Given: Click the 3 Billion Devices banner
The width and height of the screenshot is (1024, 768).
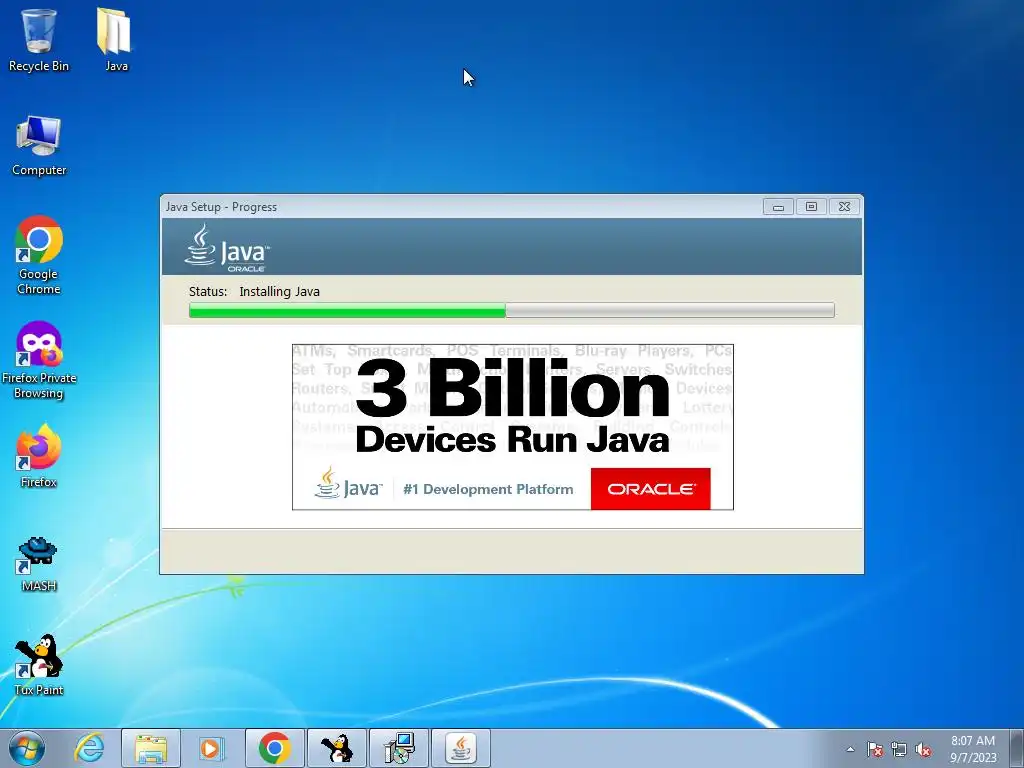Looking at the screenshot, I should pyautogui.click(x=513, y=426).
